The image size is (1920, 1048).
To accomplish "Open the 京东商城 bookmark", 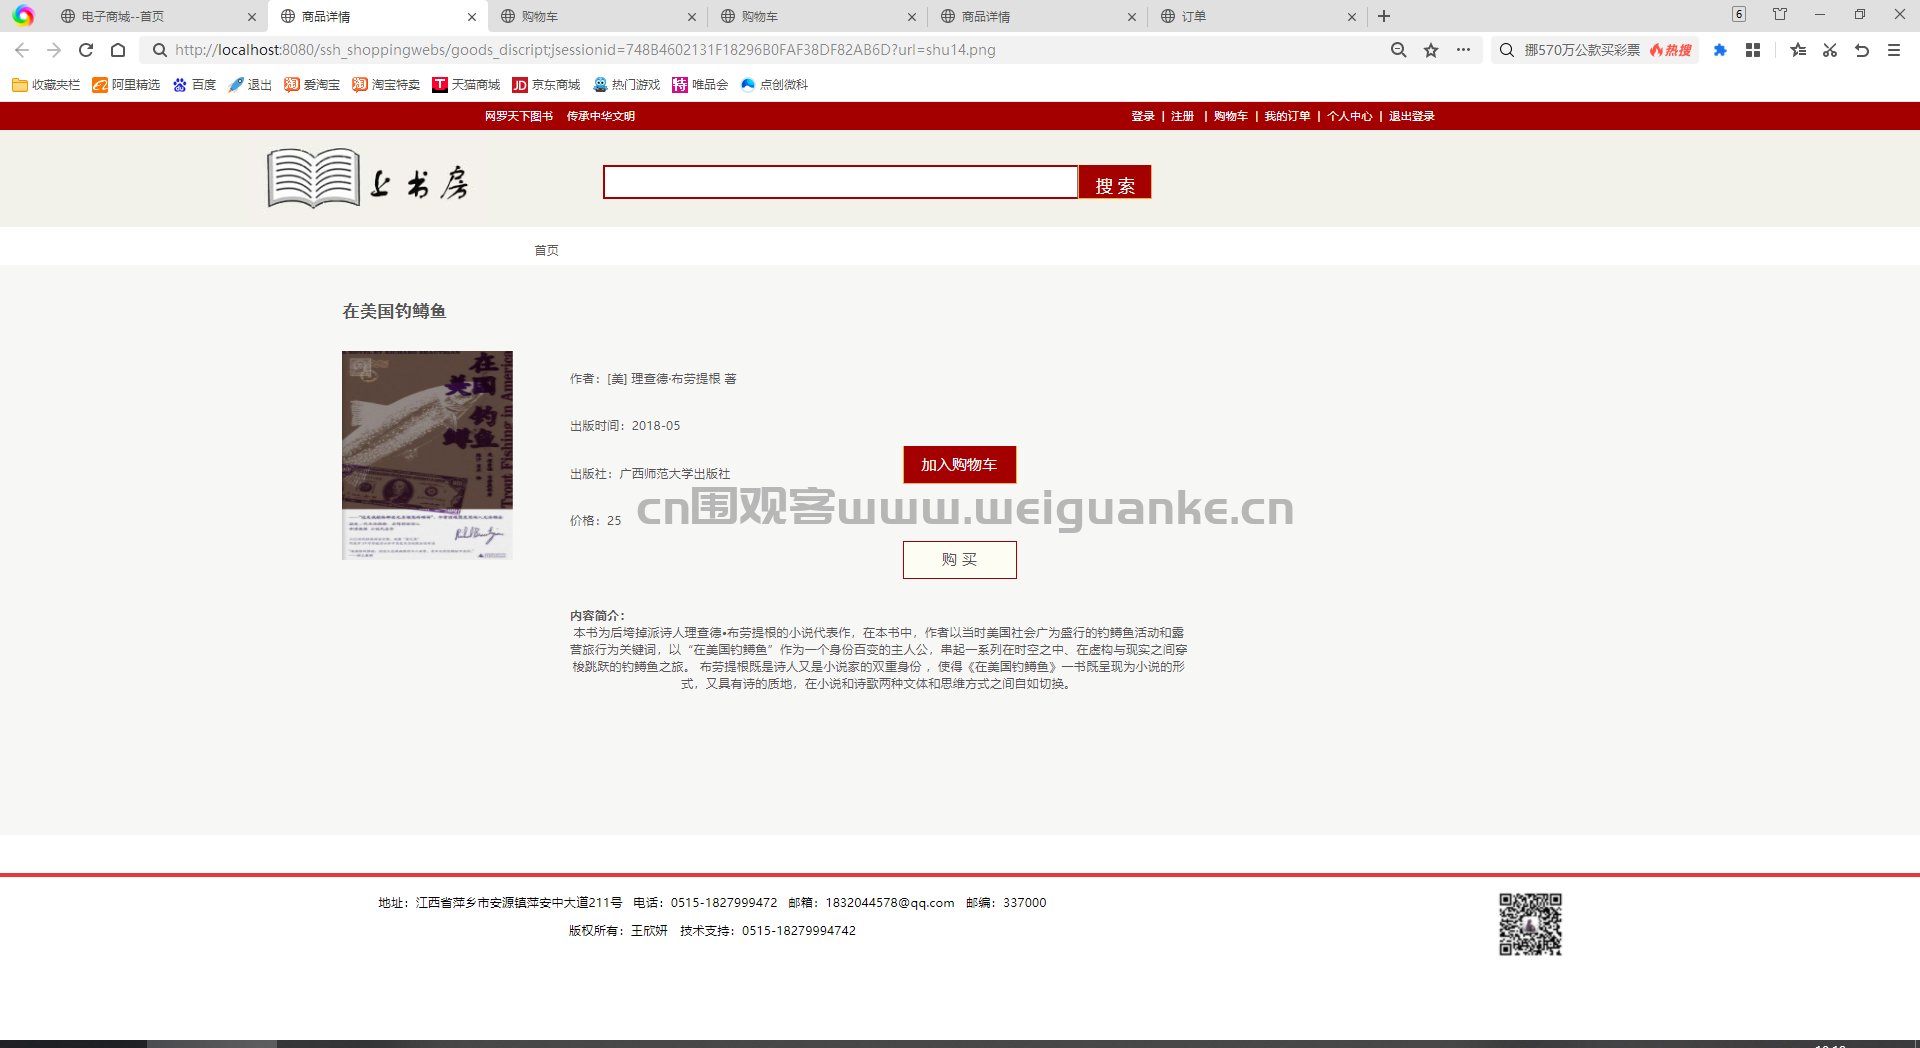I will pos(546,85).
